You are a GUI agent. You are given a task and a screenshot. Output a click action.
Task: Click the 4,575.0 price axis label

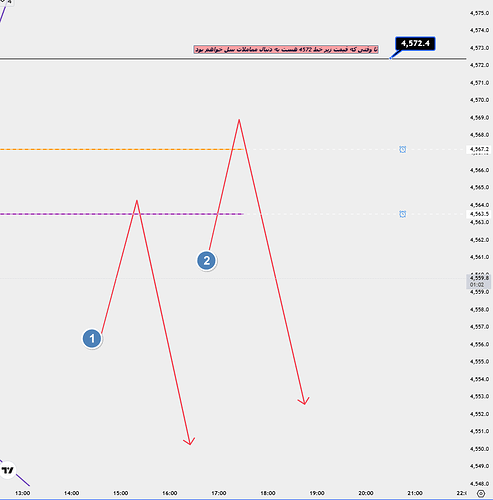coord(479,13)
